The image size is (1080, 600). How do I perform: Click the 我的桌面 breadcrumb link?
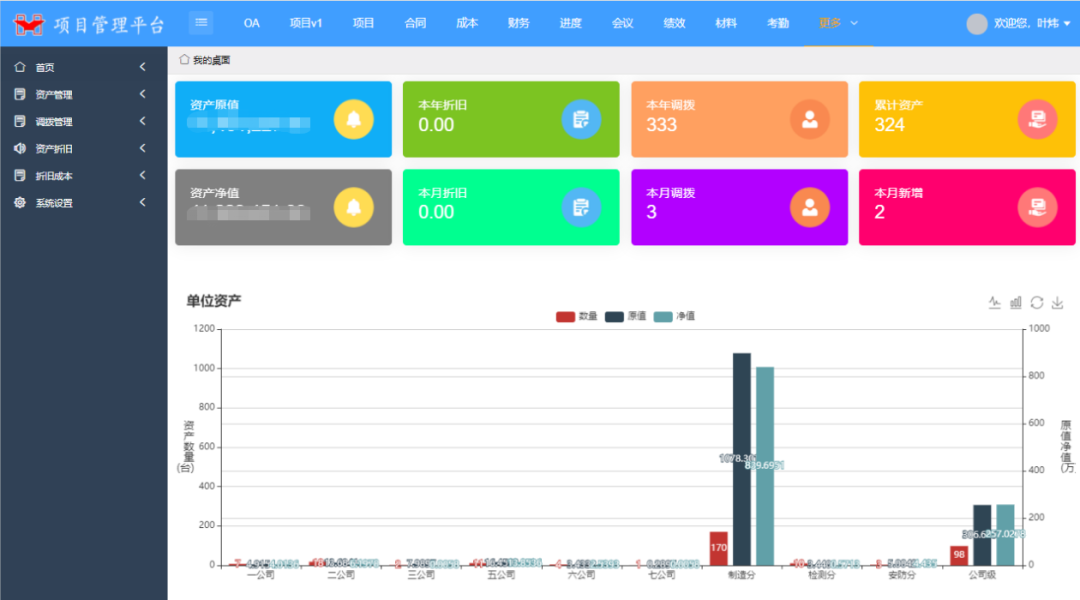point(211,60)
